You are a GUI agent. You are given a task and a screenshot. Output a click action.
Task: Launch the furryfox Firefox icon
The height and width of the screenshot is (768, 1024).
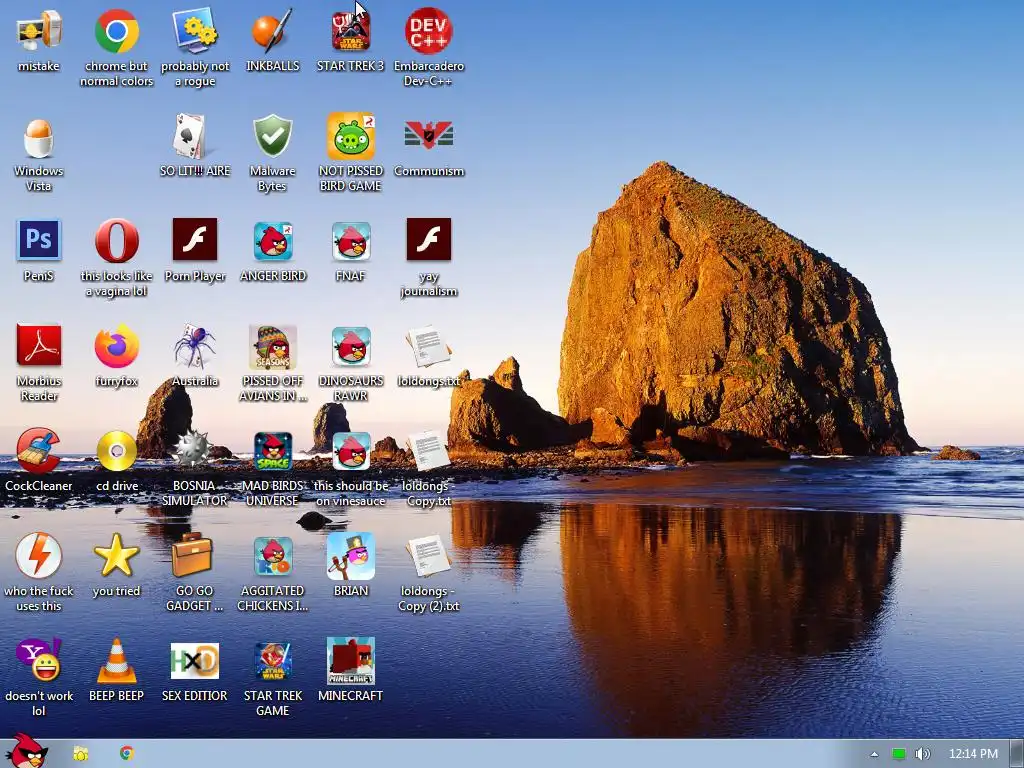click(x=116, y=346)
